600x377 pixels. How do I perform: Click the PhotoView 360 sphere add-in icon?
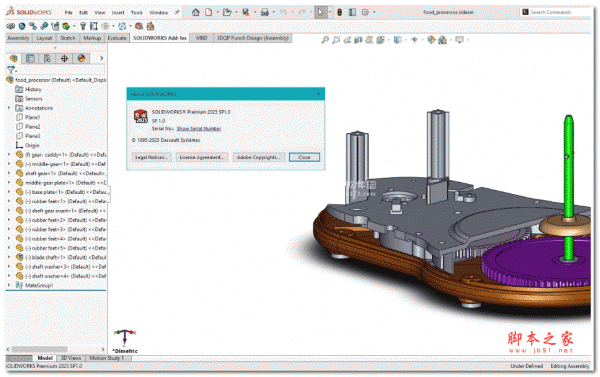pos(22,26)
